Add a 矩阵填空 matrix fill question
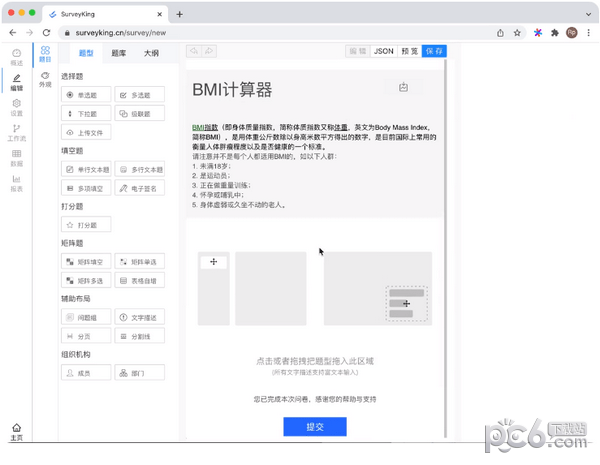The image size is (600, 465). 86,261
